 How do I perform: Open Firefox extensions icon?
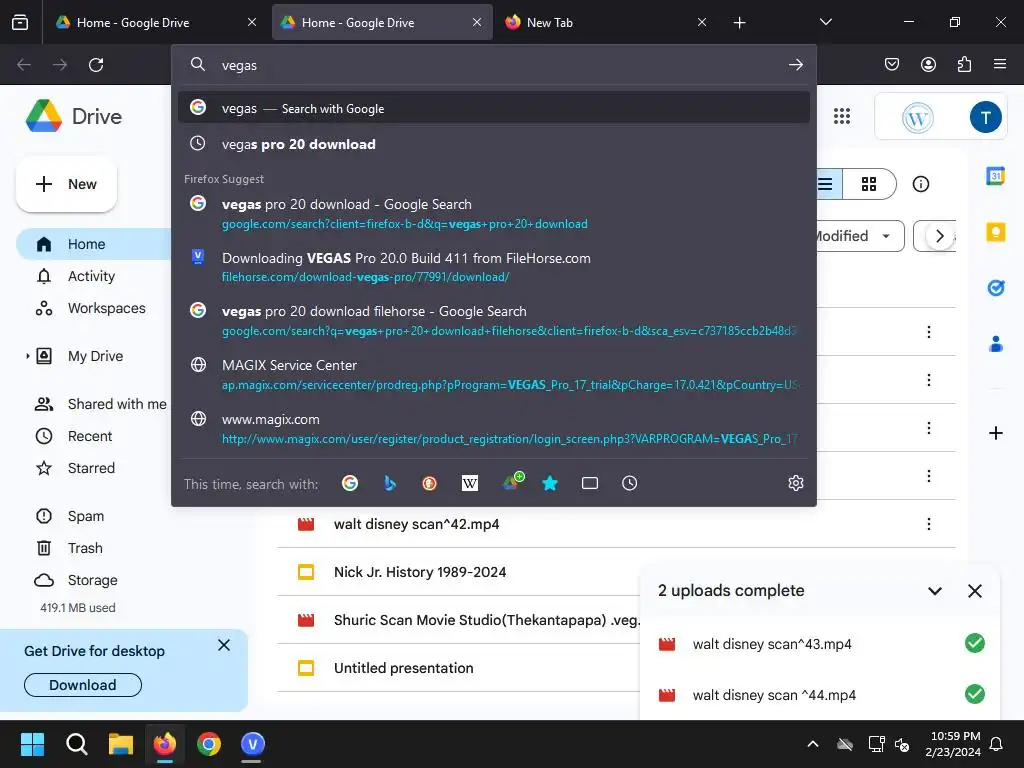[964, 64]
